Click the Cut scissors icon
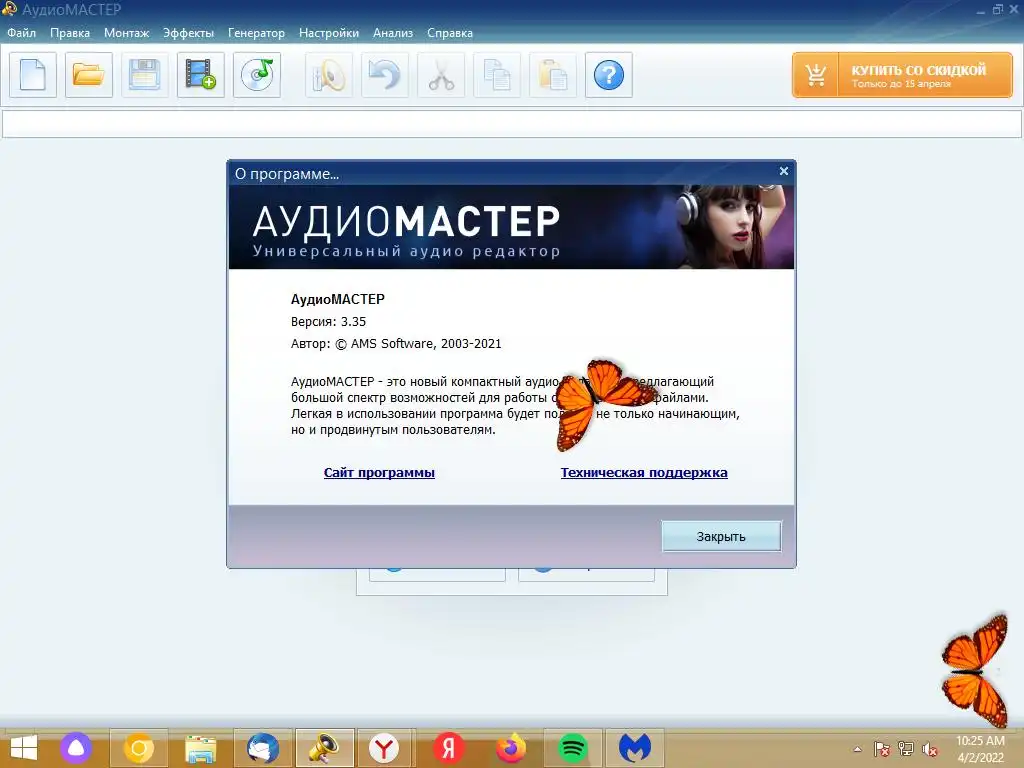Viewport: 1024px width, 768px height. point(441,75)
